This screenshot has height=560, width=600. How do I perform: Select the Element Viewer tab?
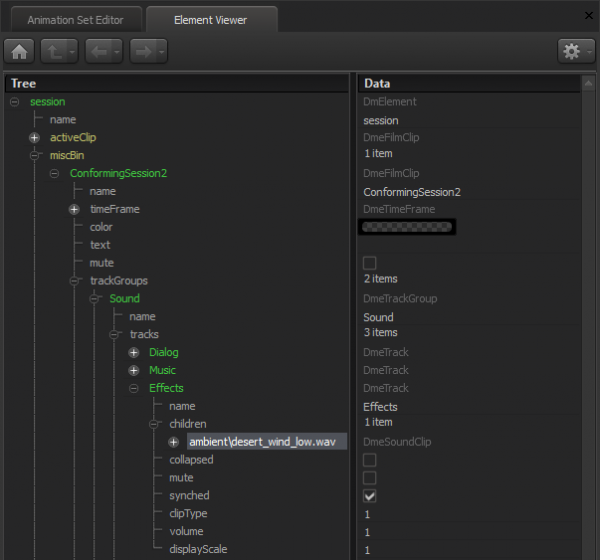[210, 19]
